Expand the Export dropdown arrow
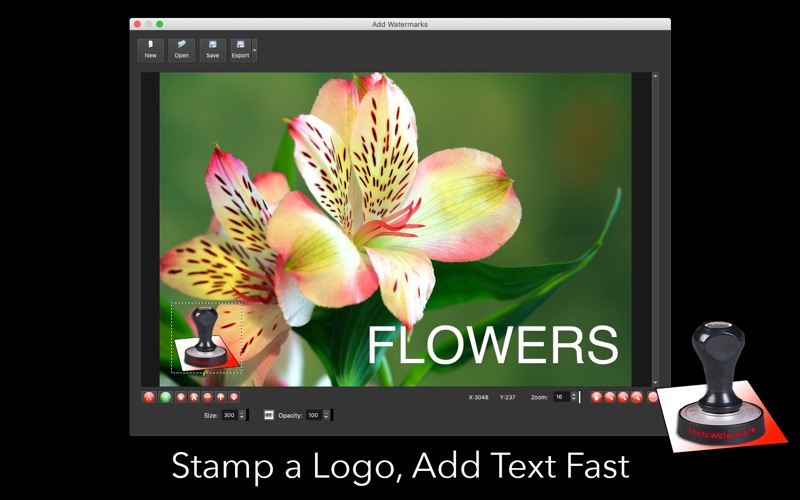The image size is (800, 500). click(x=255, y=50)
